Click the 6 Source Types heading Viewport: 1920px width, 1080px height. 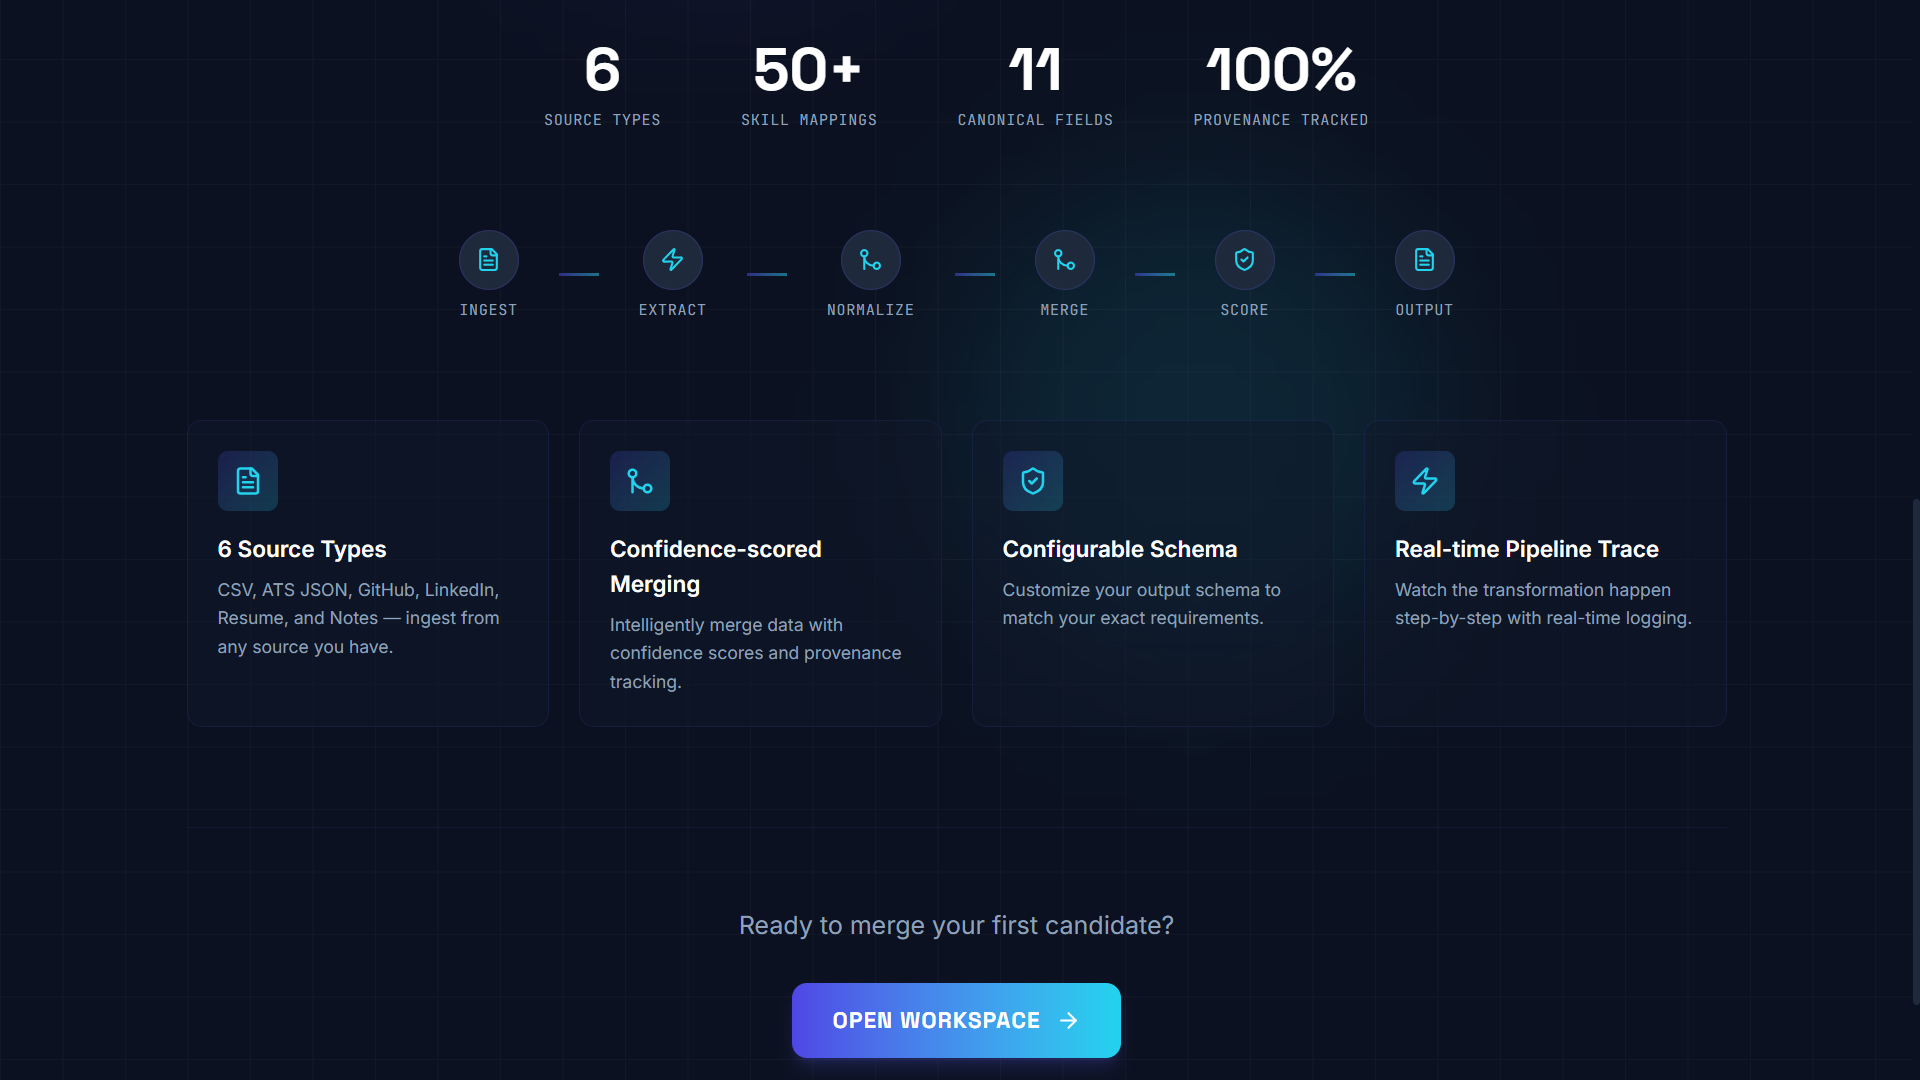click(302, 549)
